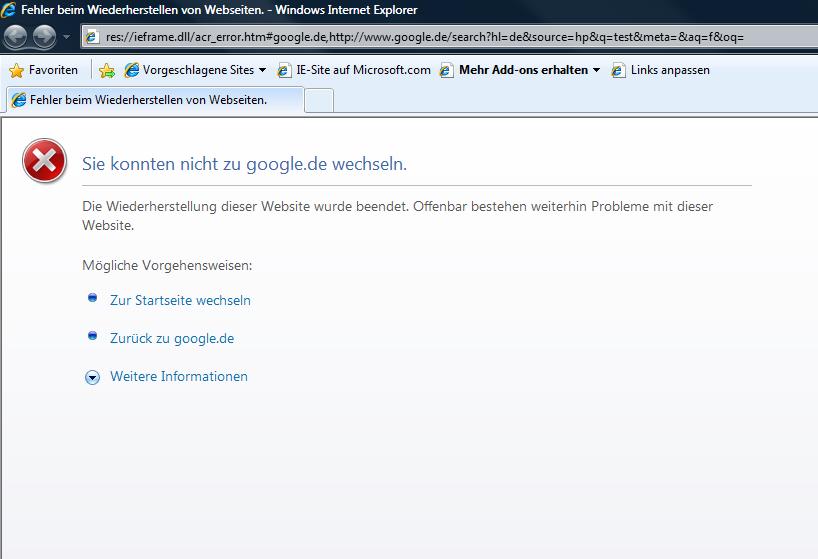Click Zur Startseite wechseln link
Viewport: 818px width, 559px height.
(x=180, y=300)
